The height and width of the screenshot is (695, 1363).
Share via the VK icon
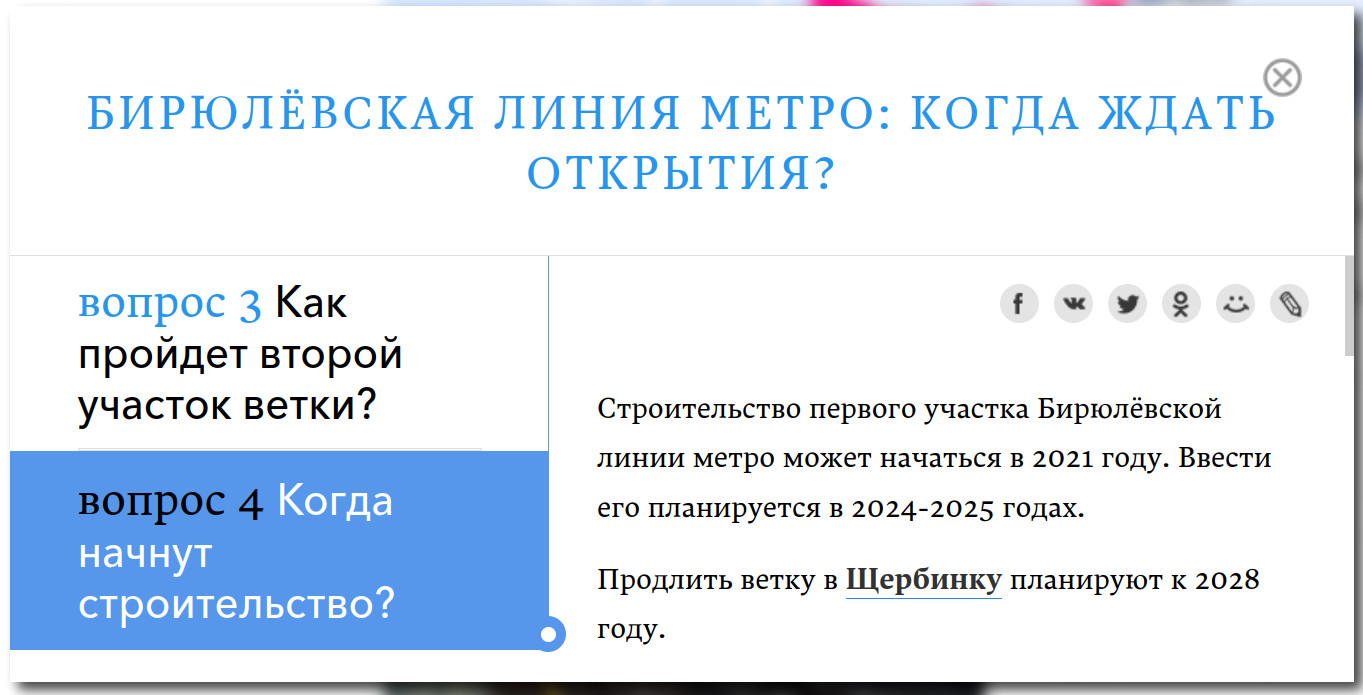pos(1073,303)
